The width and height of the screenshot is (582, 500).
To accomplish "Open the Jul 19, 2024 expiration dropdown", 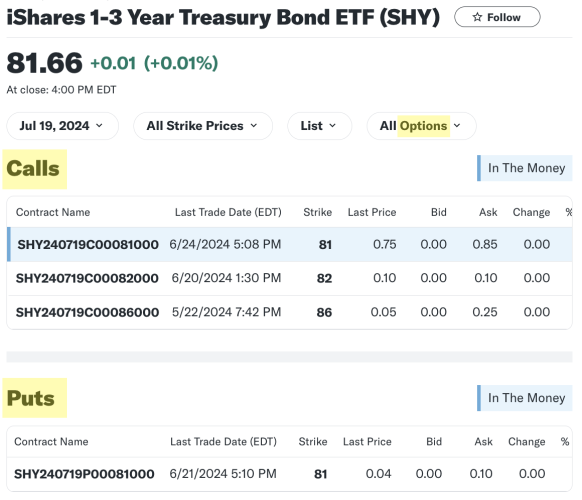I will (x=62, y=126).
